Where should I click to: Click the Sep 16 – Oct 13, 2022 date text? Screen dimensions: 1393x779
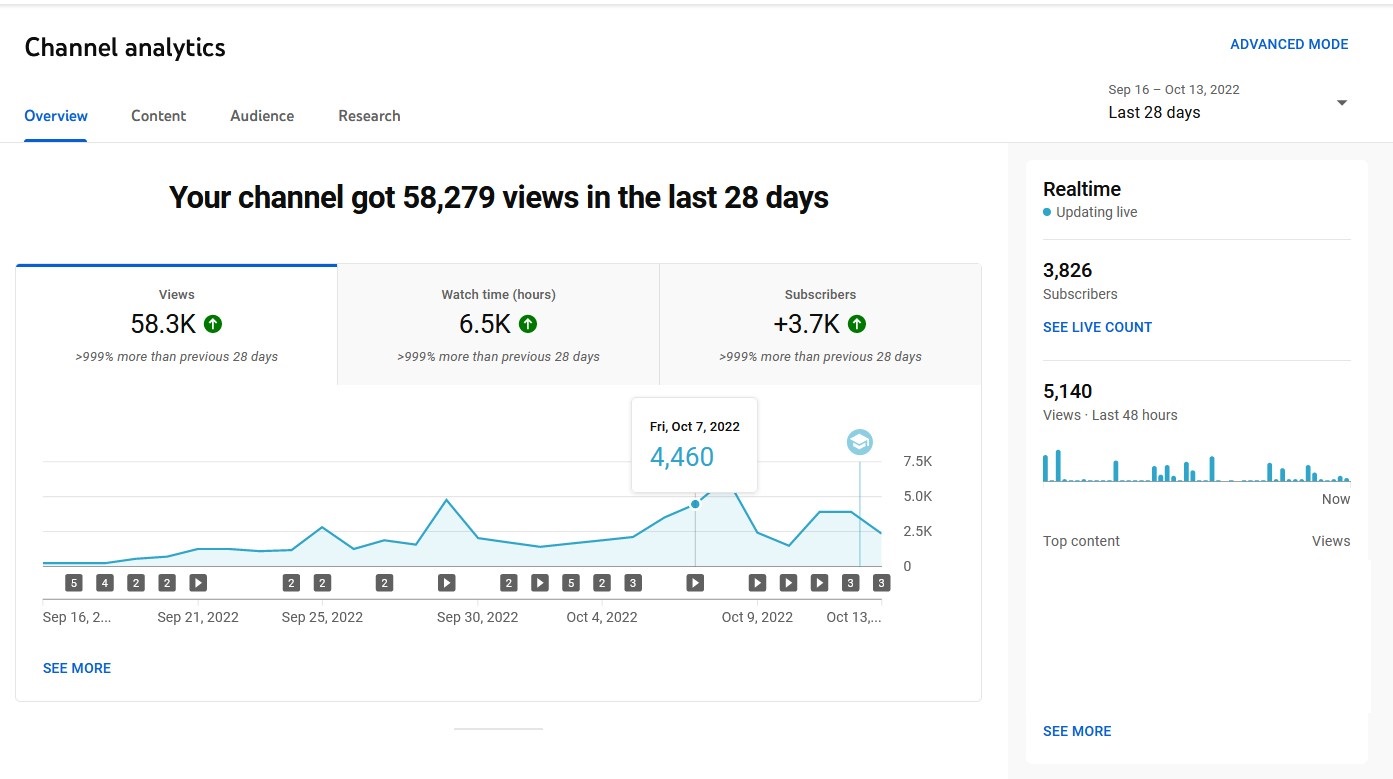point(1174,89)
